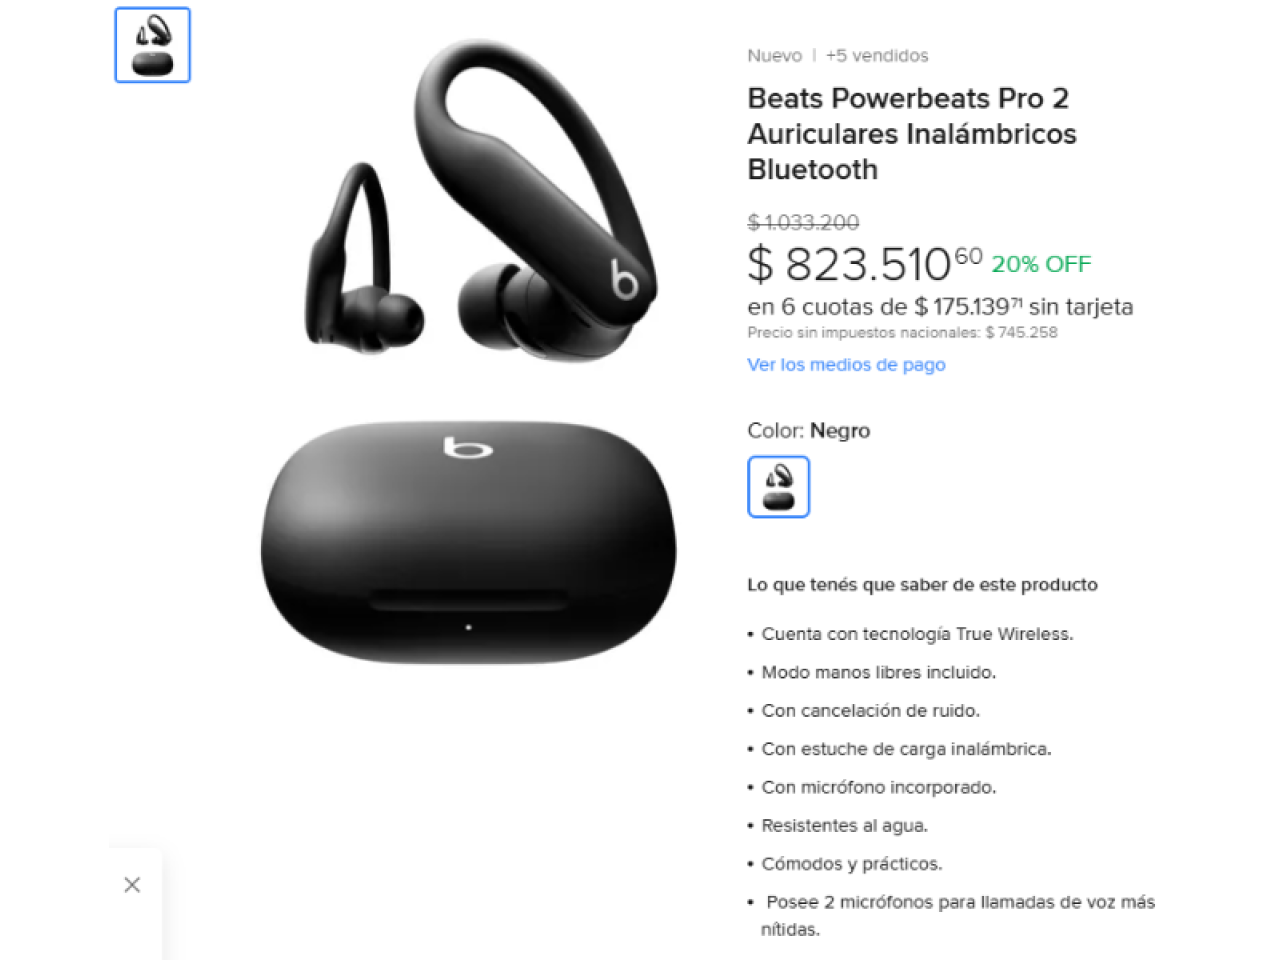Click 'Lo que tenés que saber' heading
Viewport: 1280px width, 960px height.
tap(922, 585)
